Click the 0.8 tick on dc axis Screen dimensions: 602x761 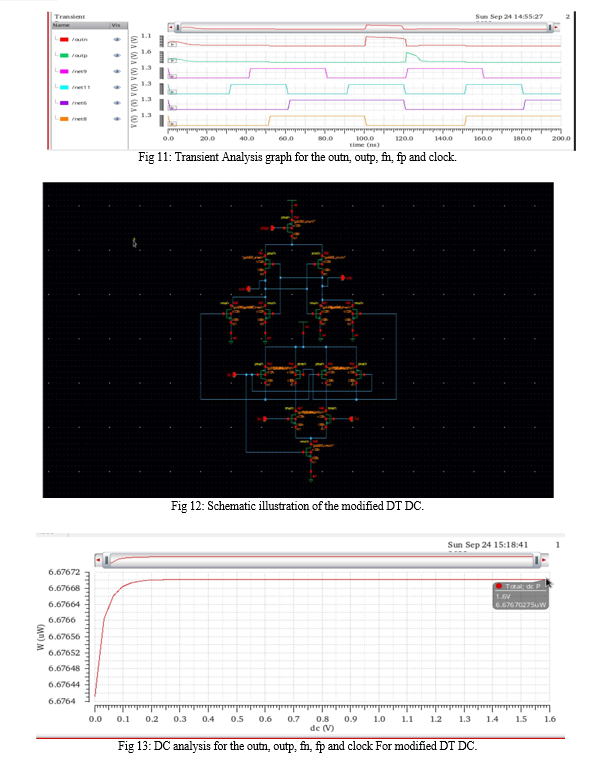point(322,719)
